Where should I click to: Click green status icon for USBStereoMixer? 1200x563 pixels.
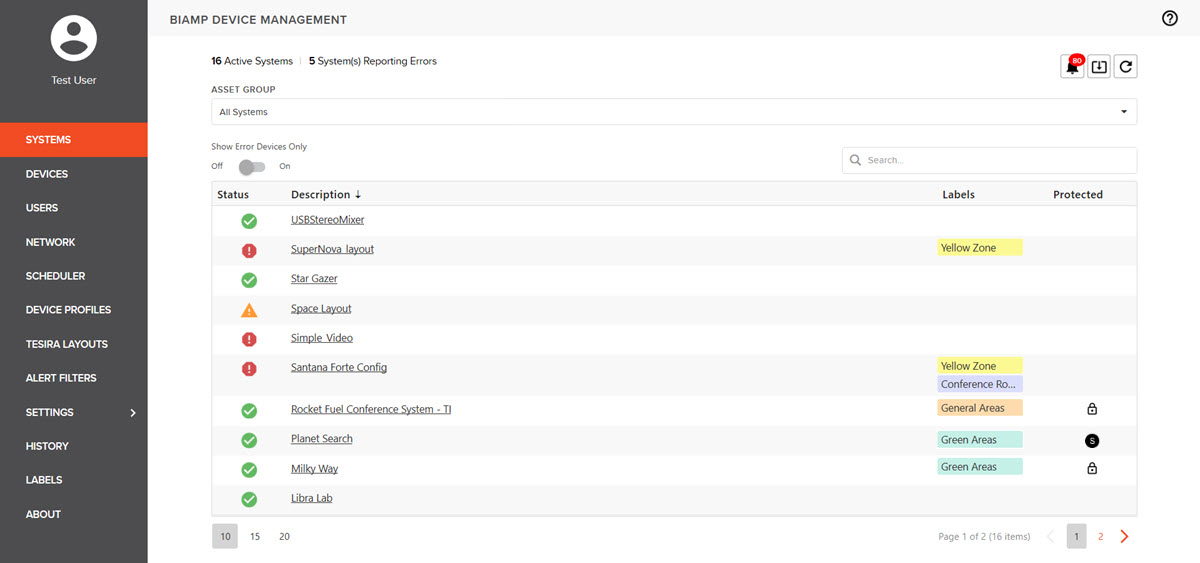click(249, 221)
